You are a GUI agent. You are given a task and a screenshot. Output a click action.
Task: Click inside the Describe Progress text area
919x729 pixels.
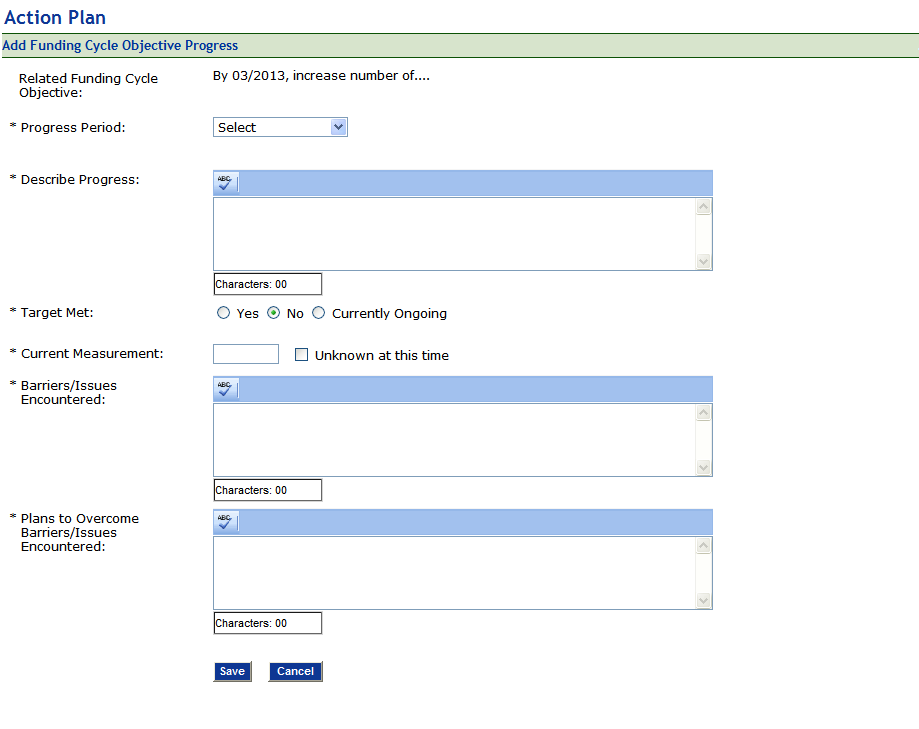tap(454, 233)
